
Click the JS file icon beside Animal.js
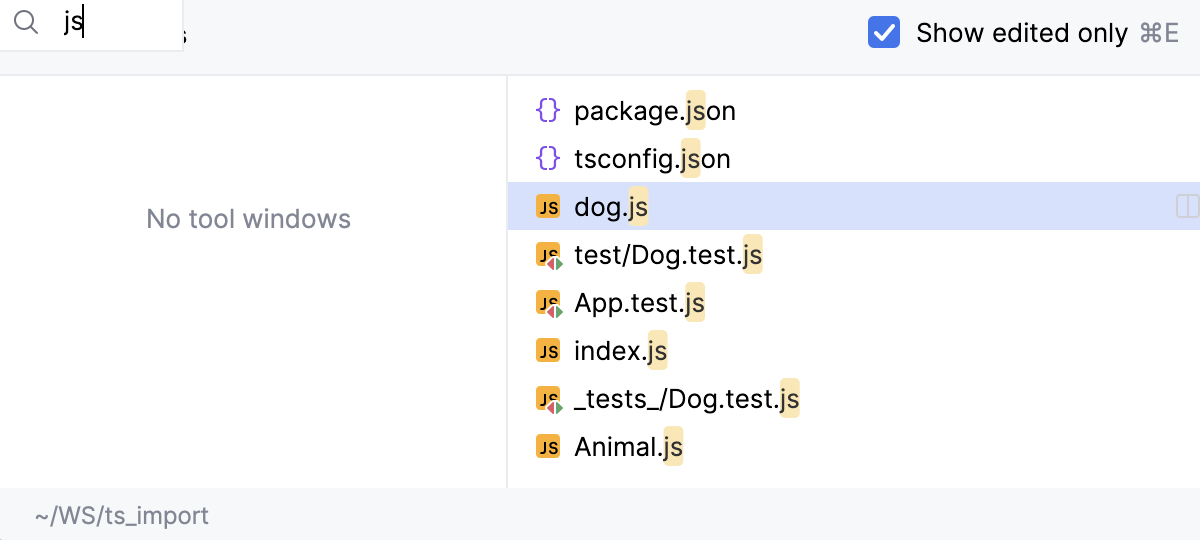[x=547, y=446]
